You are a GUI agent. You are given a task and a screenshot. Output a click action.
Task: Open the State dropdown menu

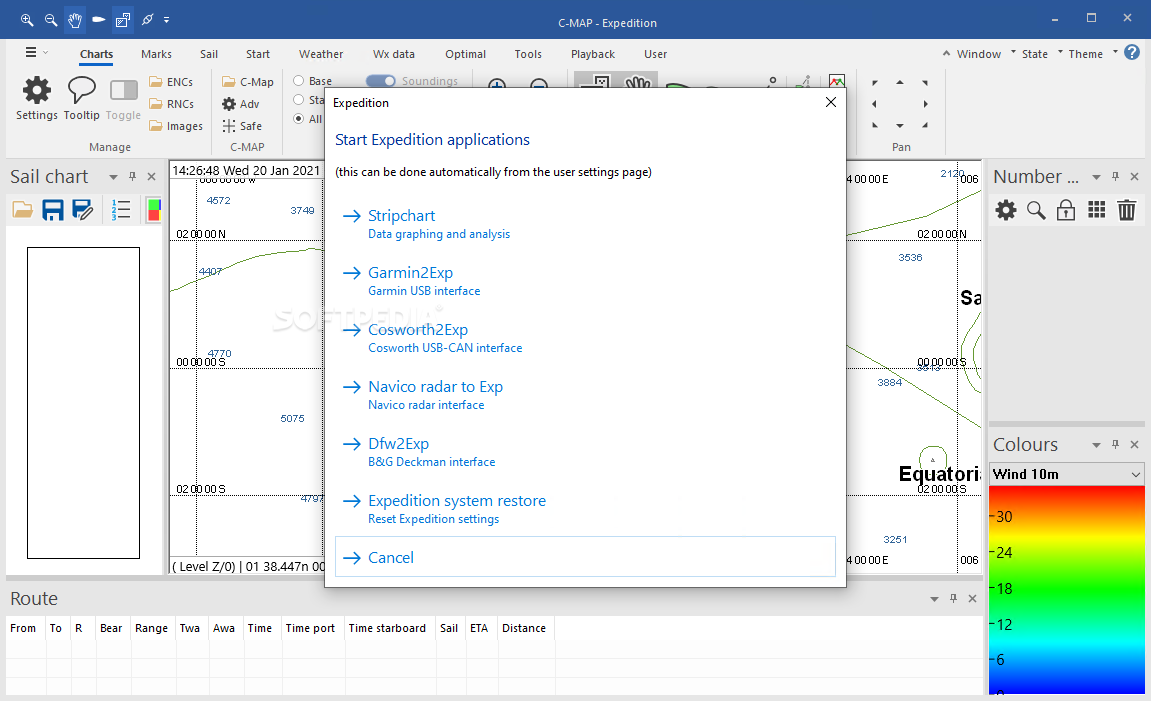point(1034,54)
